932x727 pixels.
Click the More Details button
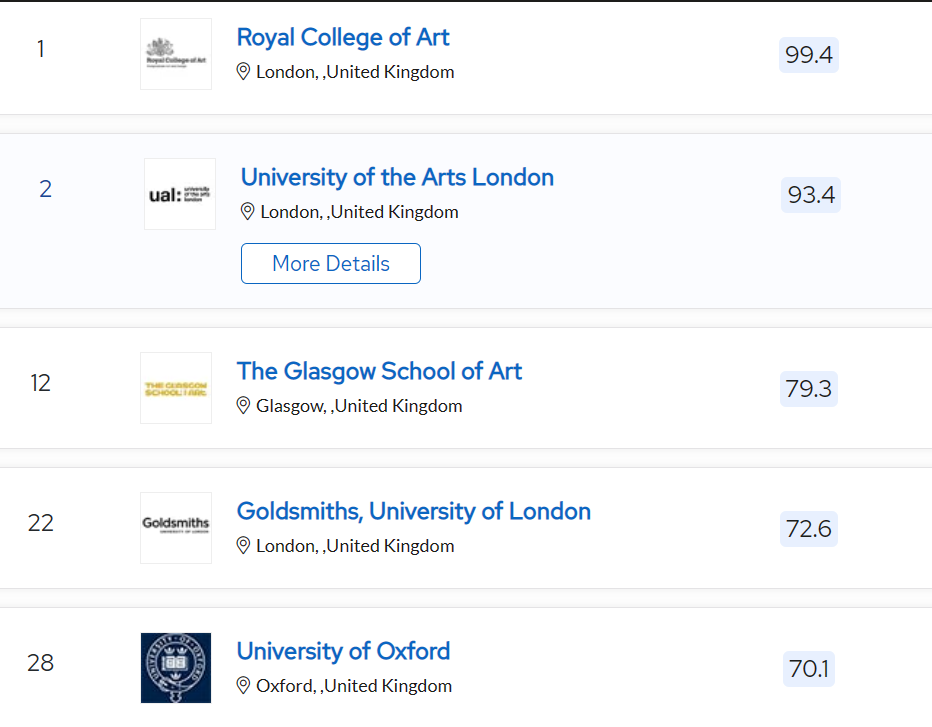pyautogui.click(x=331, y=263)
